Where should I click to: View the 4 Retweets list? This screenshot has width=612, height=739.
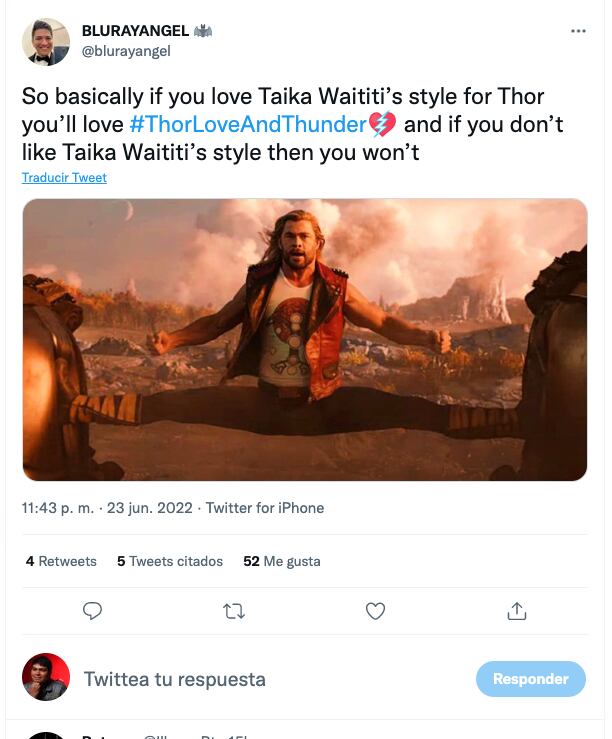click(x=61, y=561)
